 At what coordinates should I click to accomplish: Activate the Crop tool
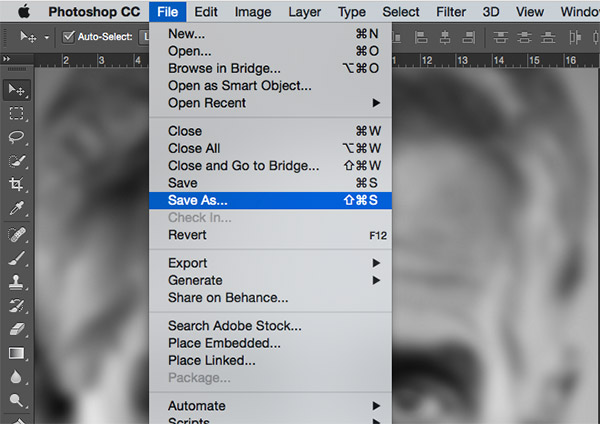point(17,185)
